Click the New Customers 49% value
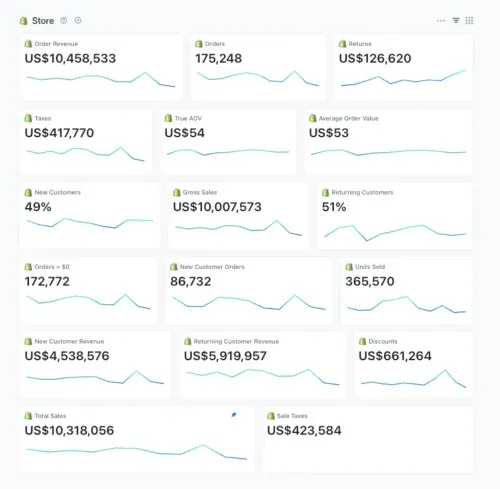The width and height of the screenshot is (500, 489). pyautogui.click(x=38, y=207)
